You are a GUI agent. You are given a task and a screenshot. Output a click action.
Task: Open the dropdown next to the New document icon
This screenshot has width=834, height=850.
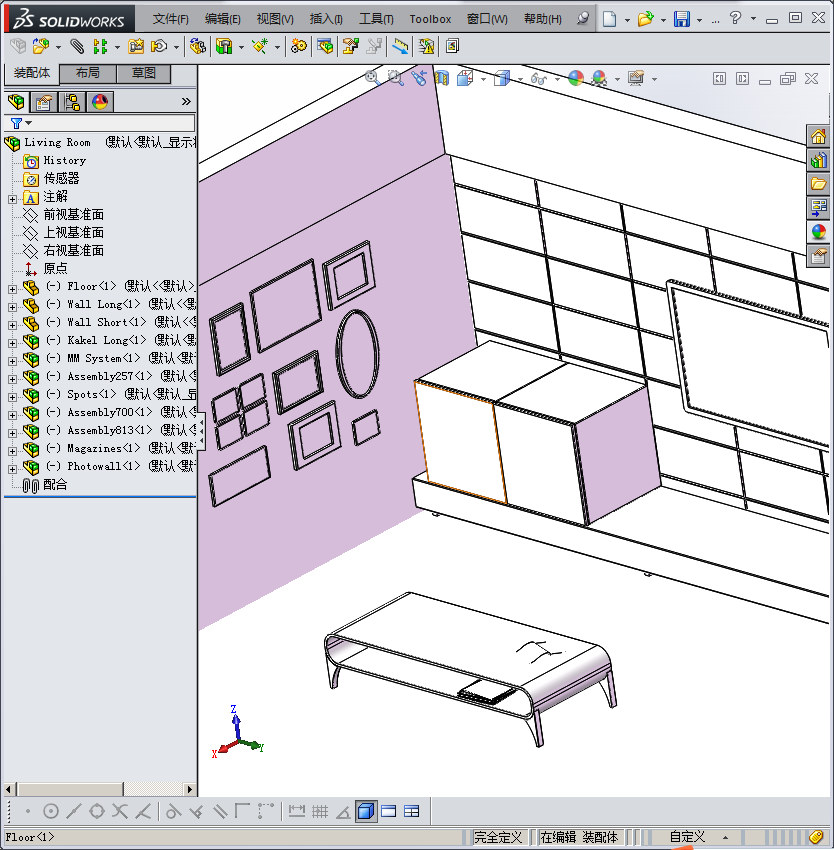[627, 20]
